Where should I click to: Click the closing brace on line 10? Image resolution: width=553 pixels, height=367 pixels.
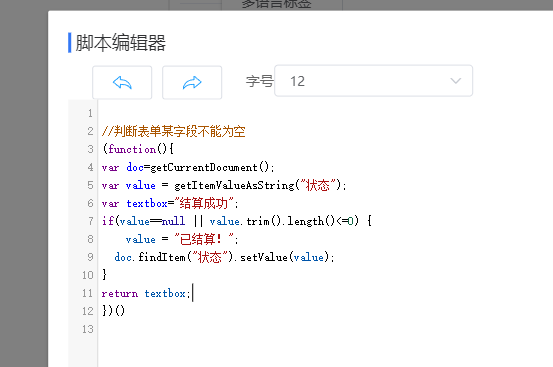pos(104,275)
